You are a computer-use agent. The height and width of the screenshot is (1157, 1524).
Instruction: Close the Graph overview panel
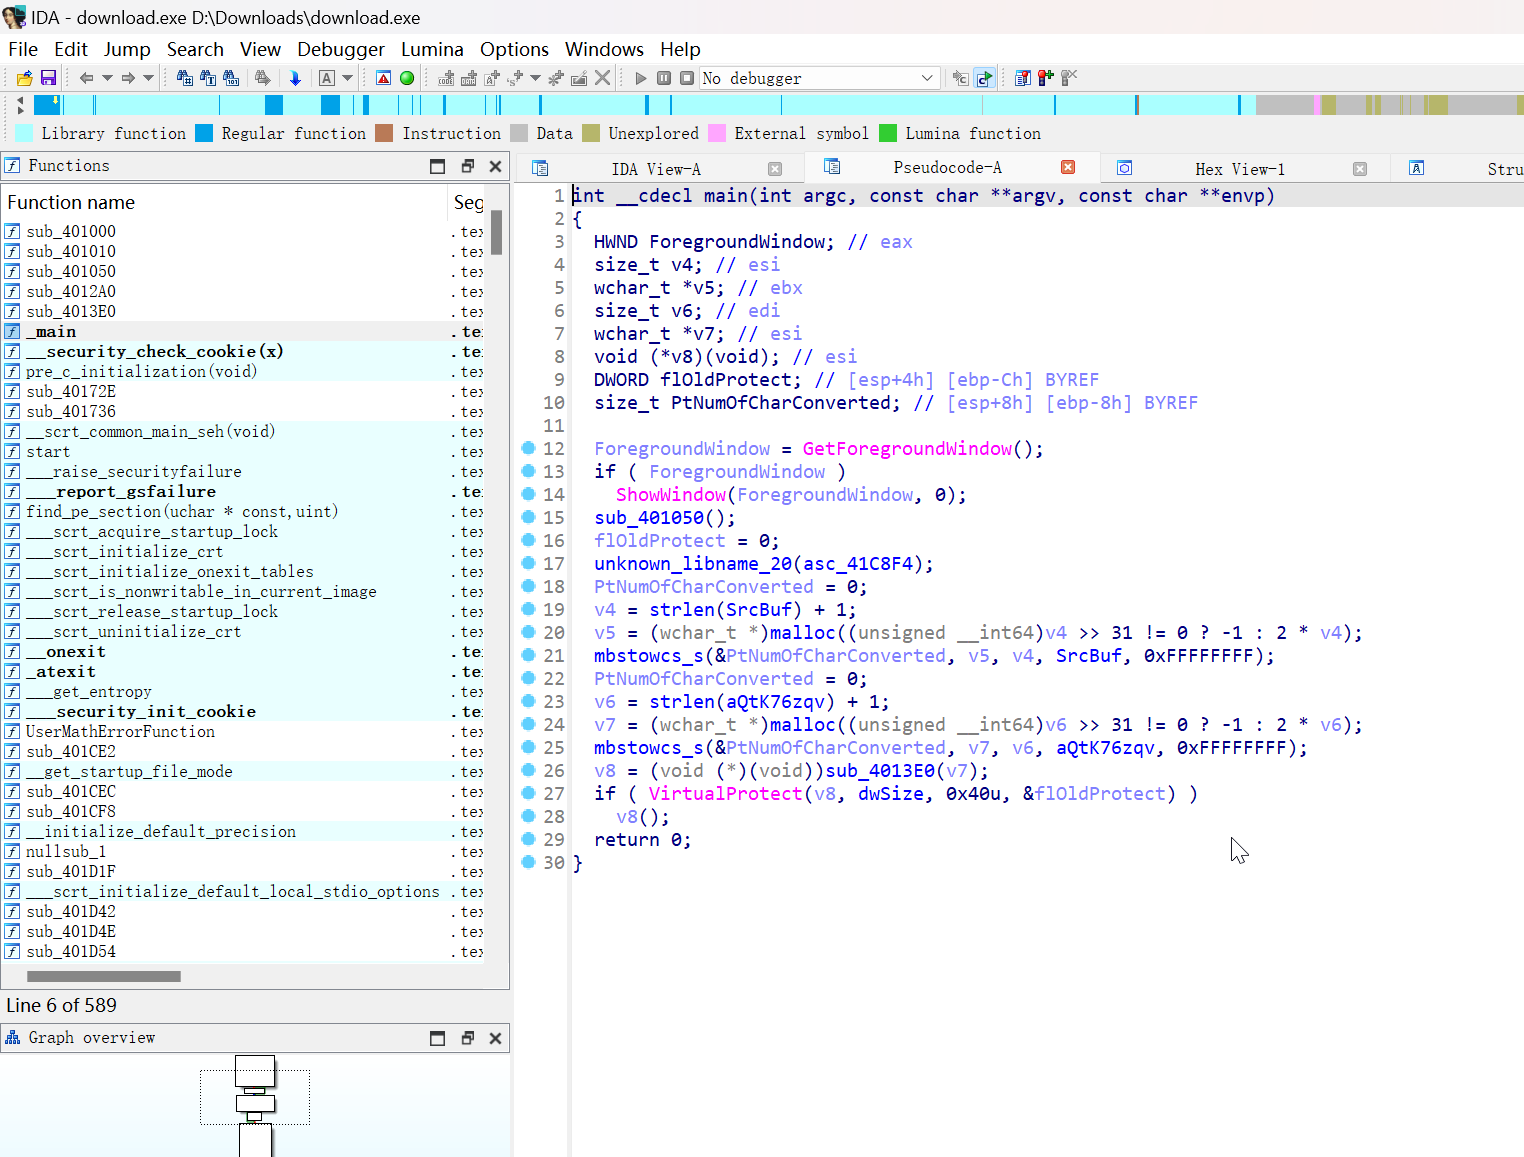click(495, 1038)
